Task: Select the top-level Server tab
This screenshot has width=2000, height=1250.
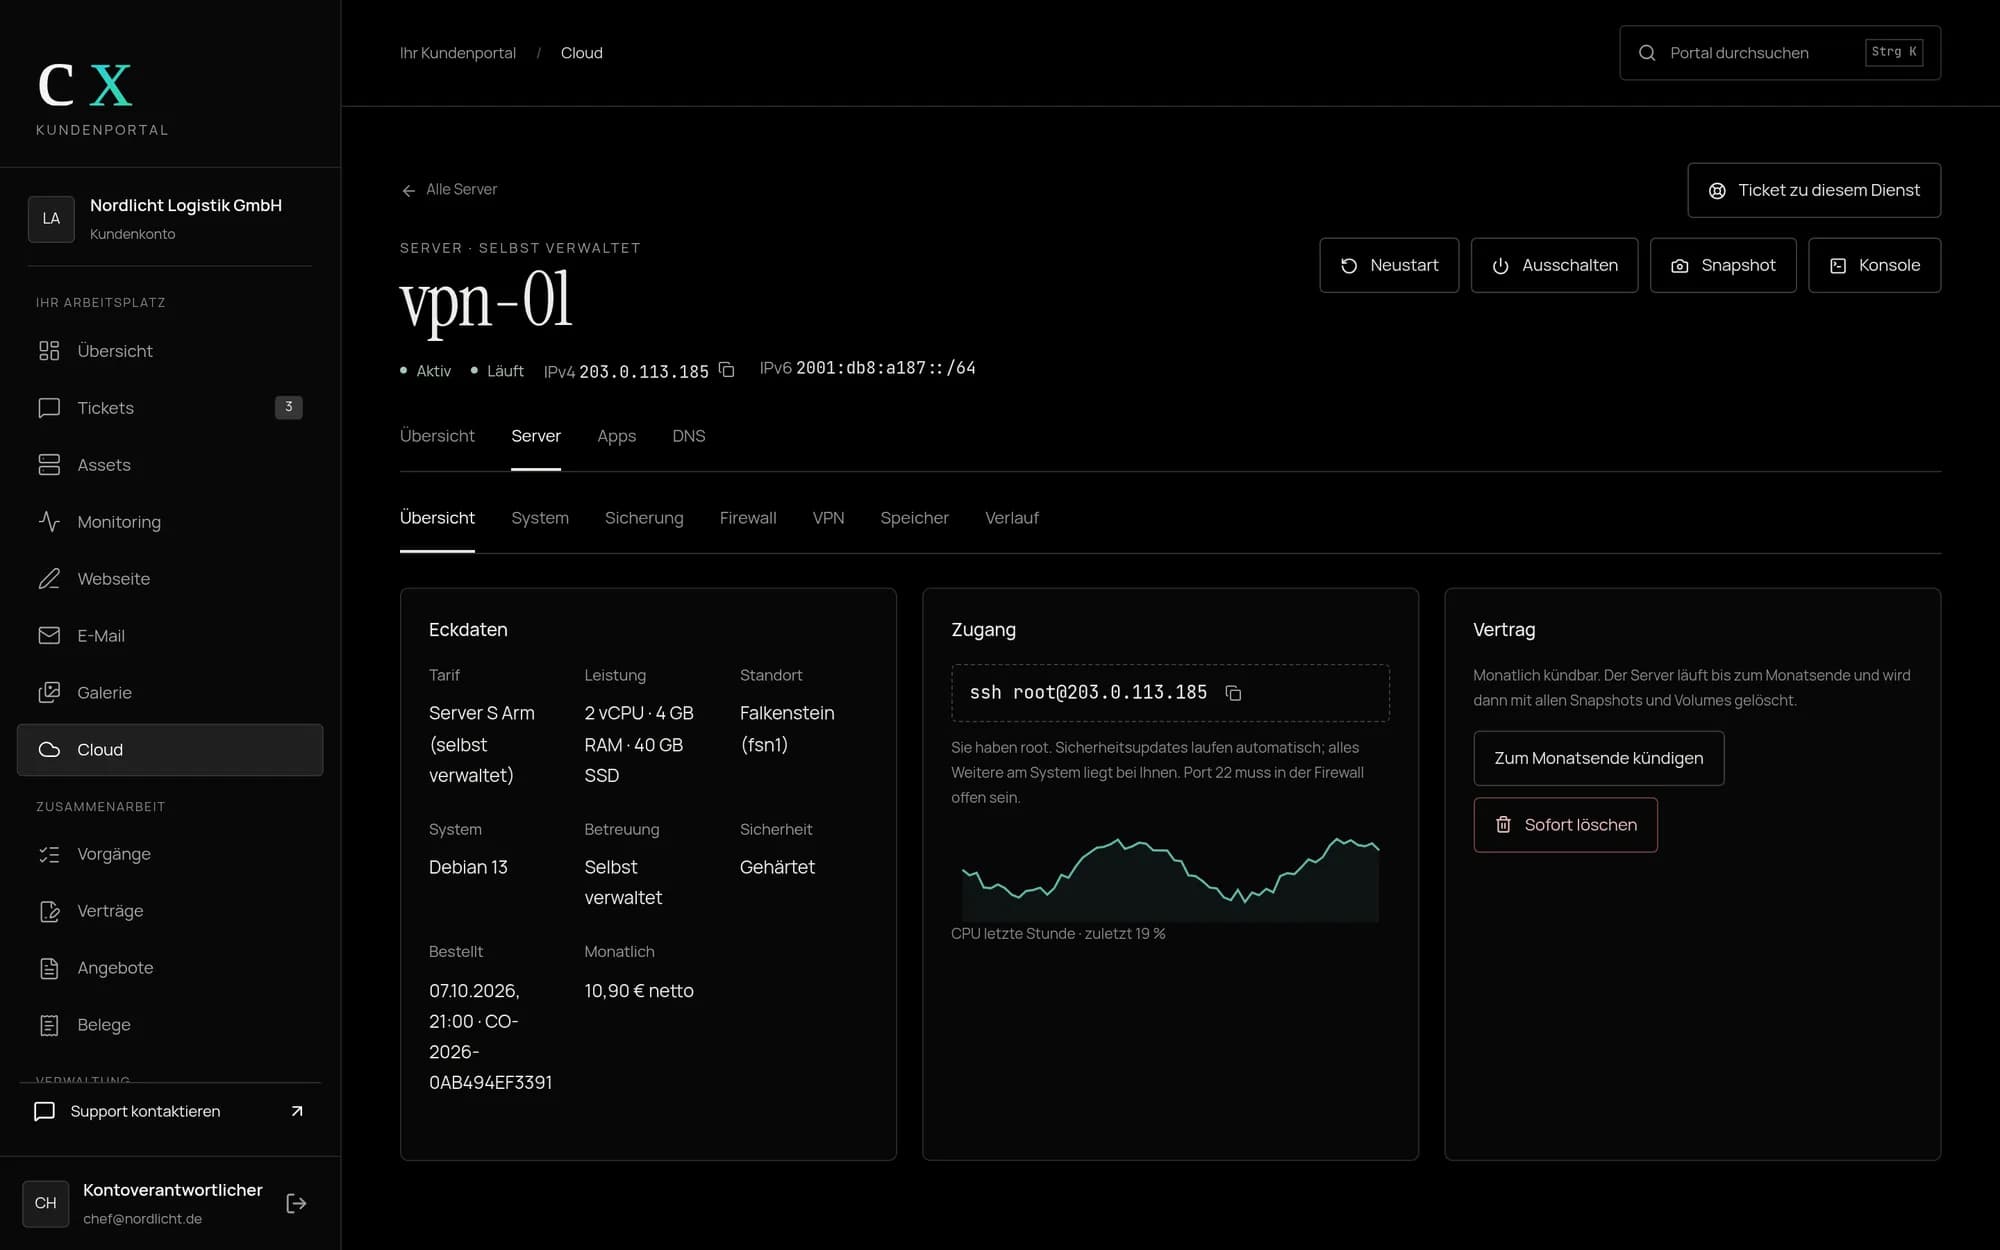Action: coord(536,436)
